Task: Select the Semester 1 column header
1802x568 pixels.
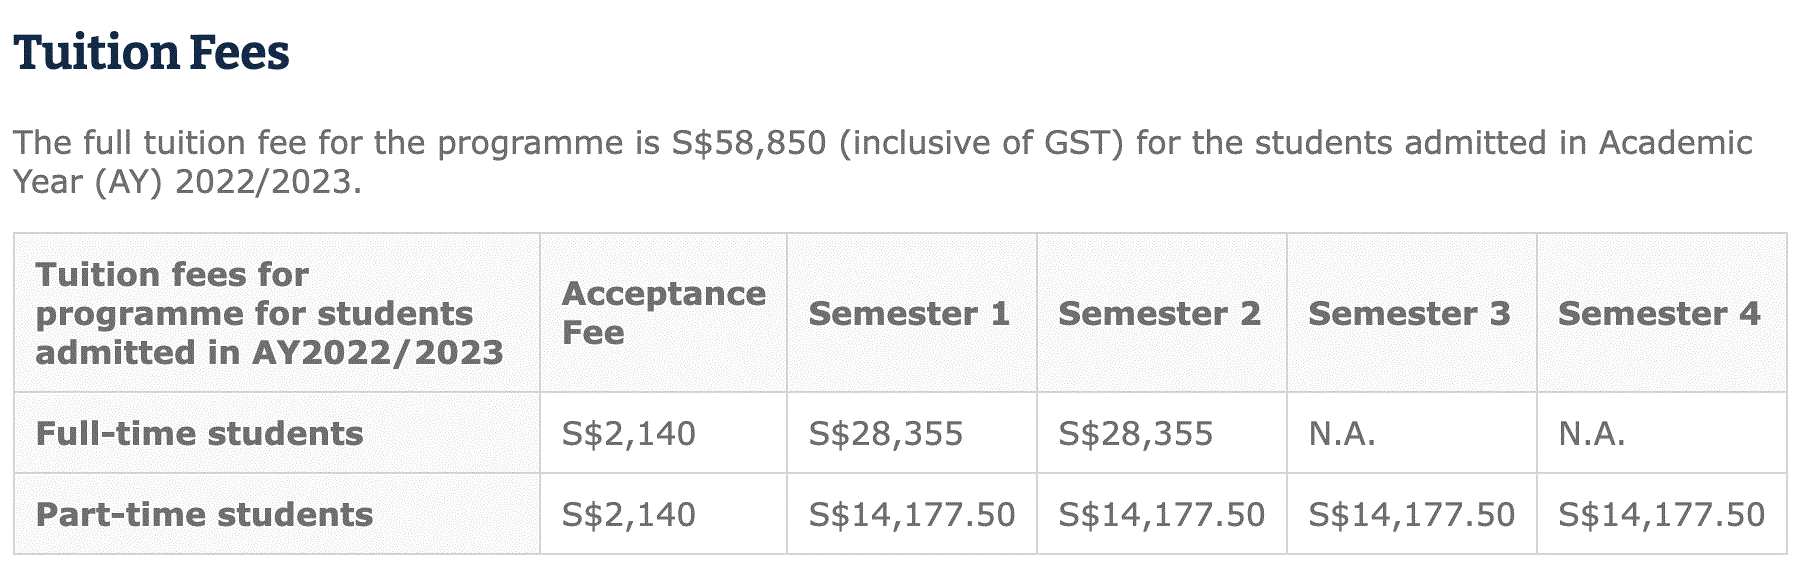Action: (x=909, y=313)
